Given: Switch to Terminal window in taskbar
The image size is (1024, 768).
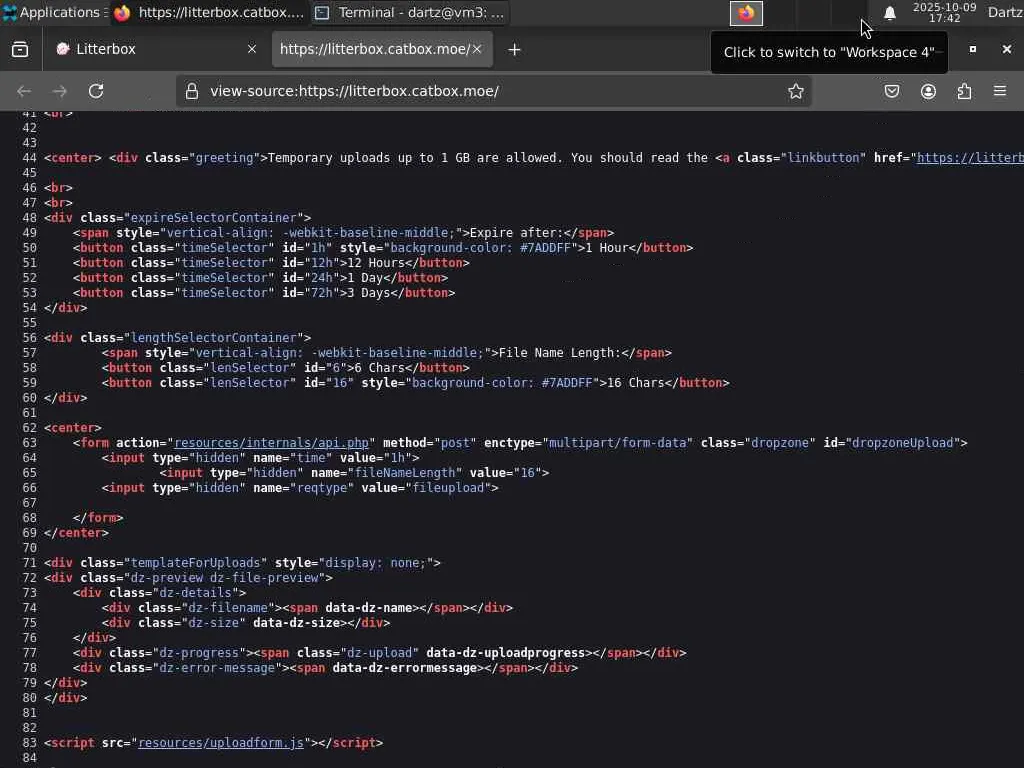Looking at the screenshot, I should coord(411,12).
